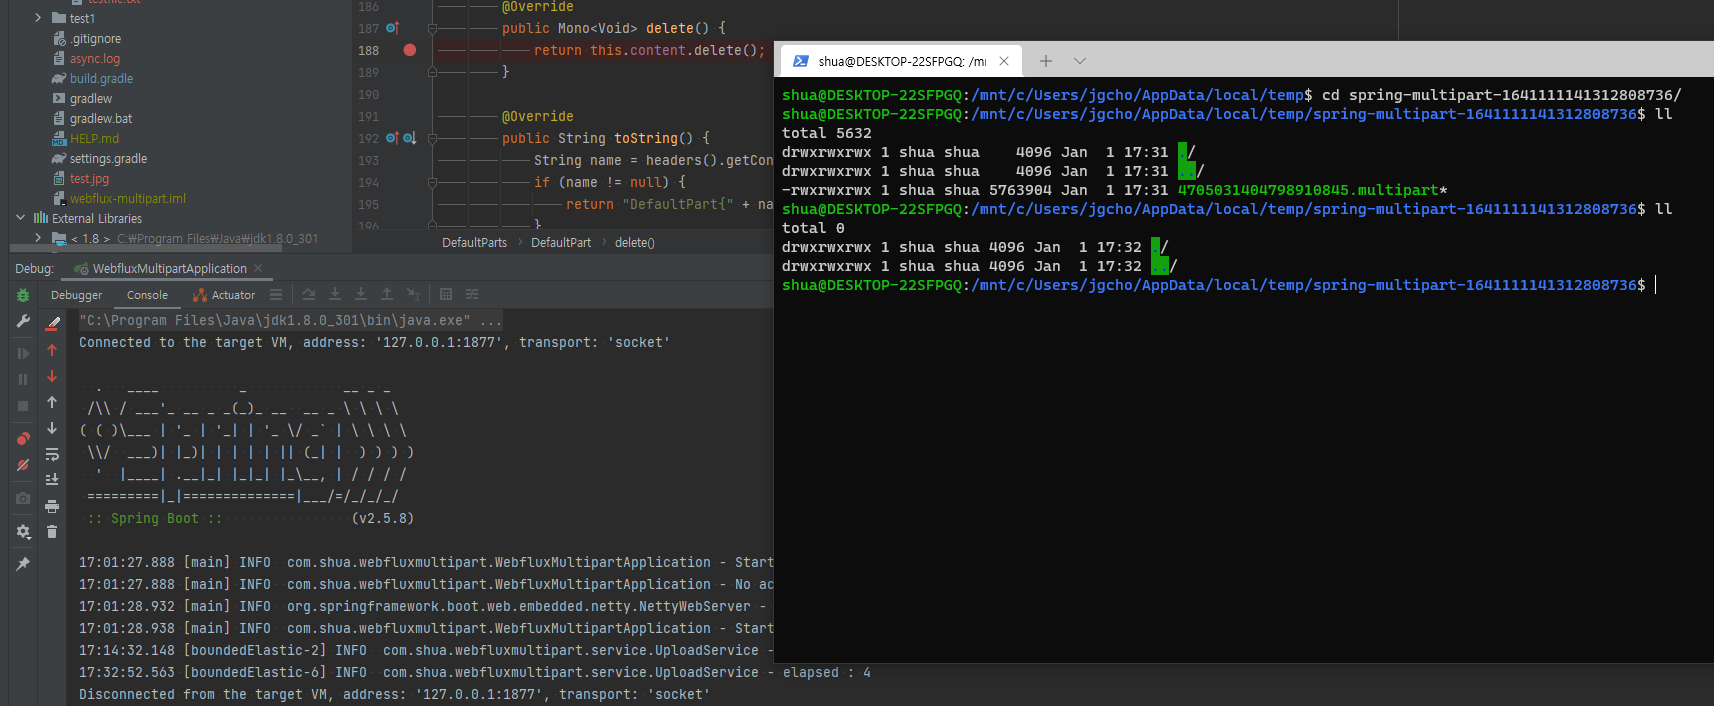Click the Evaluate Expression calculator icon

[x=446, y=294]
